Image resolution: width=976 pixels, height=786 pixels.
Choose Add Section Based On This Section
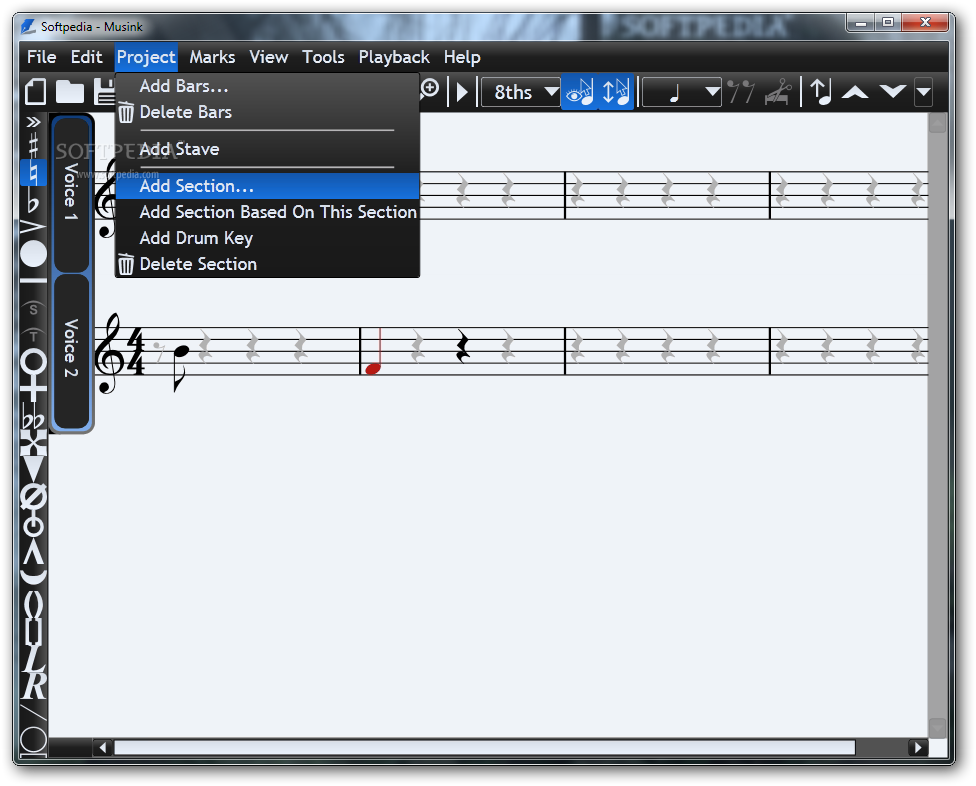[x=268, y=212]
